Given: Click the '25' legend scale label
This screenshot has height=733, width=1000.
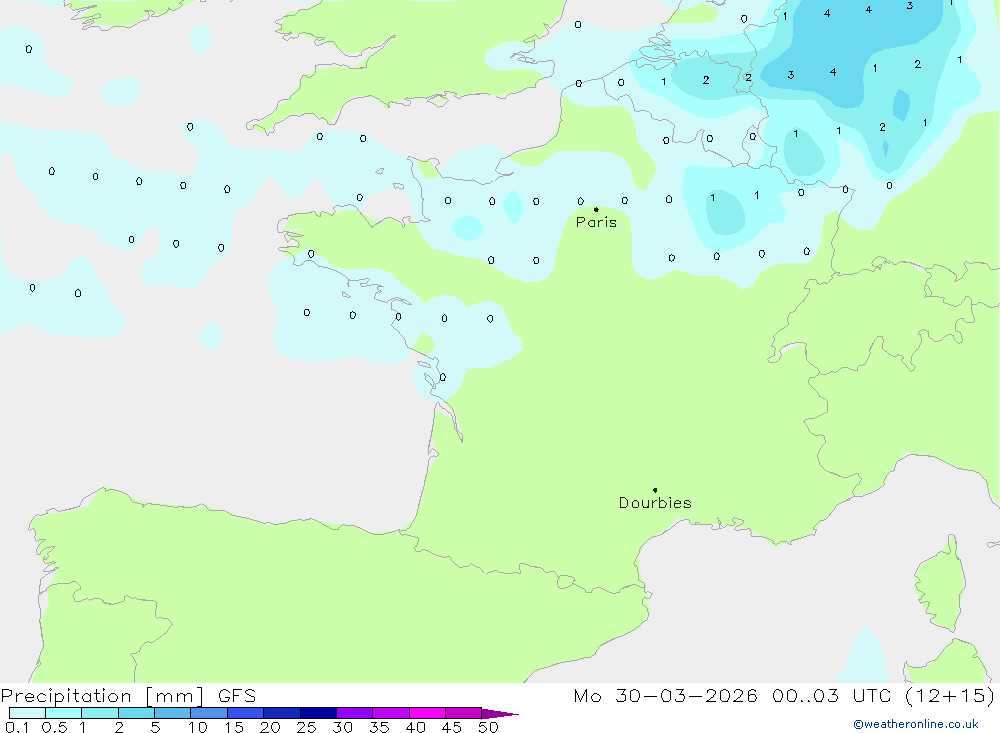Looking at the screenshot, I should click(x=306, y=727).
